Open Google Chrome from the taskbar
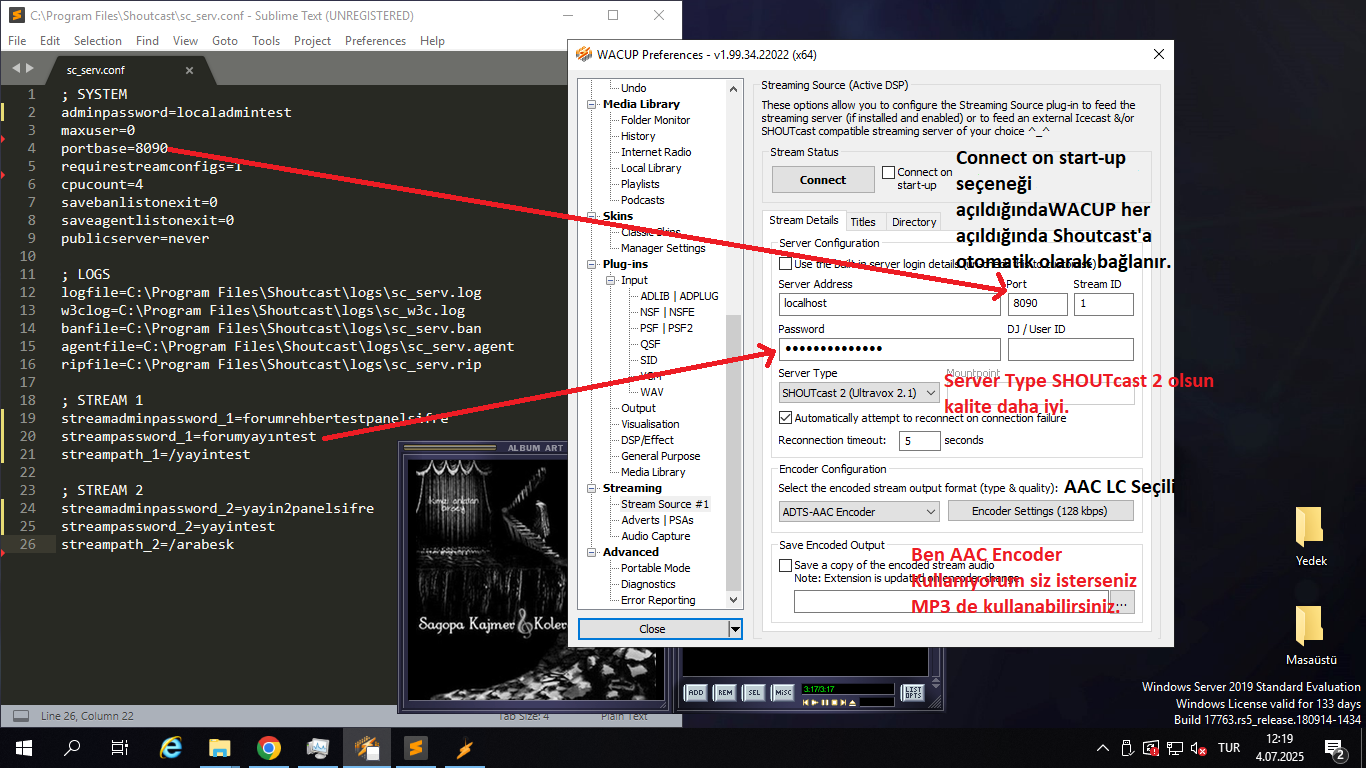The width and height of the screenshot is (1366, 768). point(269,747)
